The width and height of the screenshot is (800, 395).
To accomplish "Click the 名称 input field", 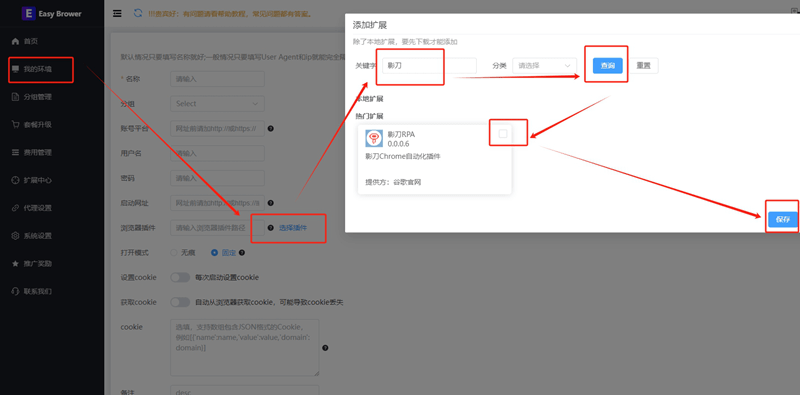I will click(217, 79).
